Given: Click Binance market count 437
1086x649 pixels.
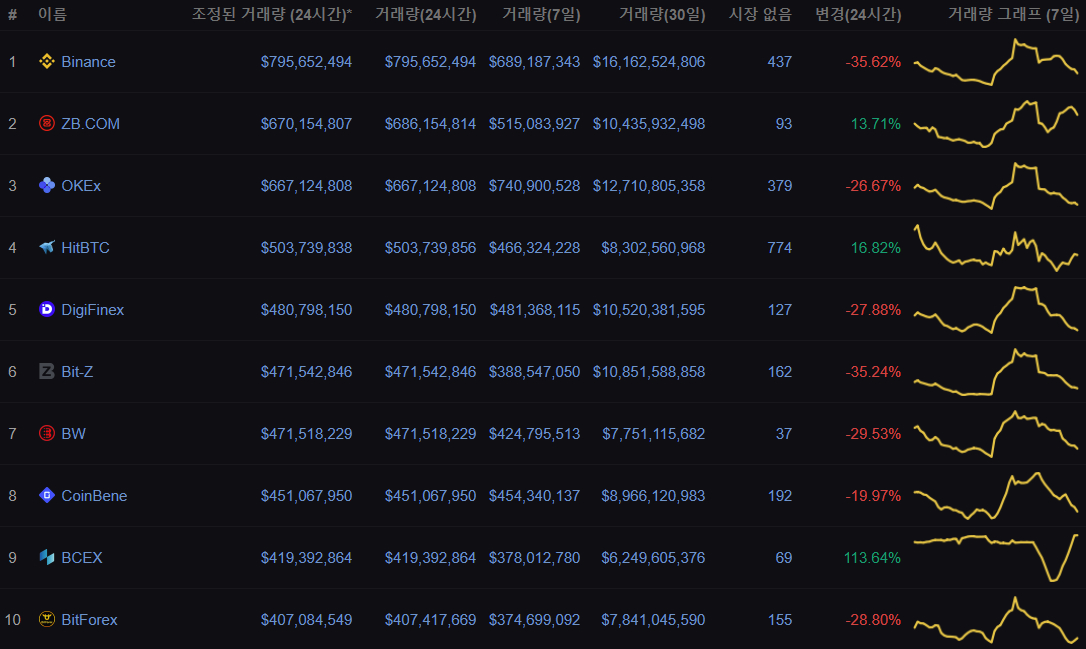Looking at the screenshot, I should [779, 62].
